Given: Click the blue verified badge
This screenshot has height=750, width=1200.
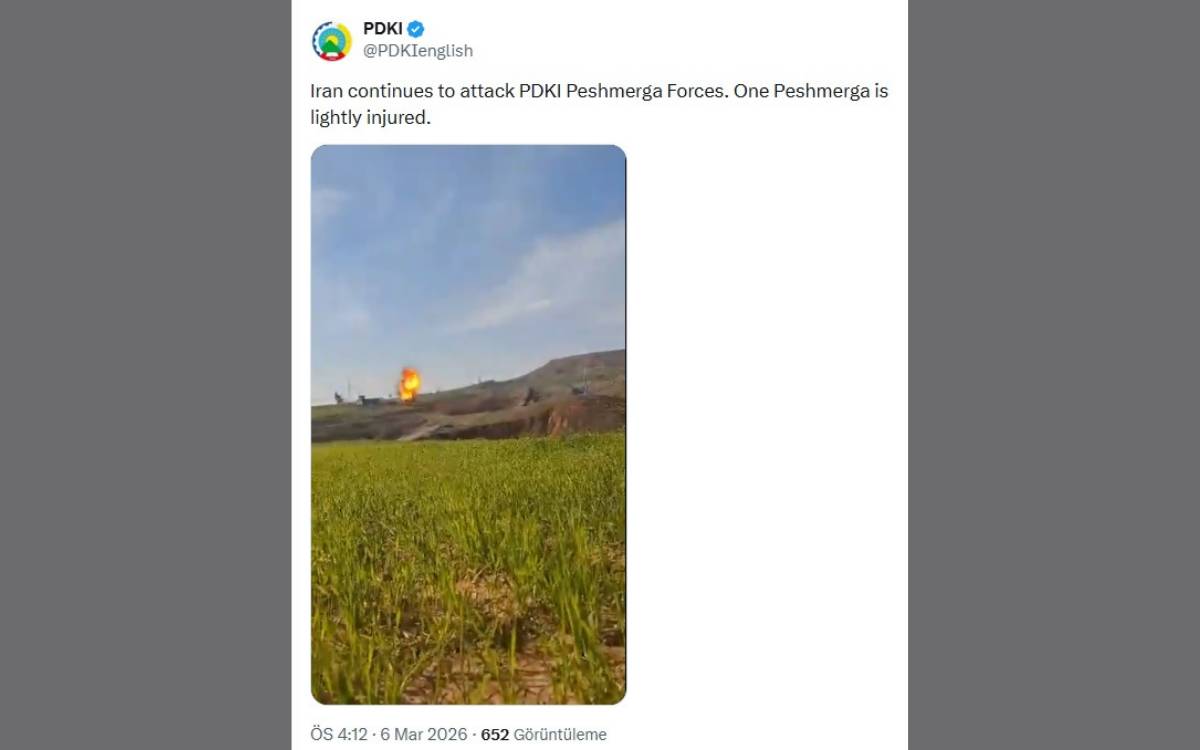Looking at the screenshot, I should point(416,29).
